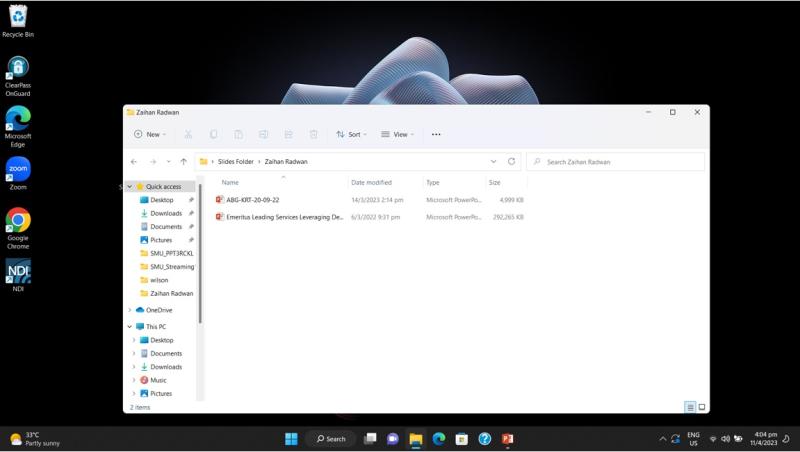800x452 pixels.
Task: Navigate to Slides Folder in breadcrumb
Action: click(235, 161)
